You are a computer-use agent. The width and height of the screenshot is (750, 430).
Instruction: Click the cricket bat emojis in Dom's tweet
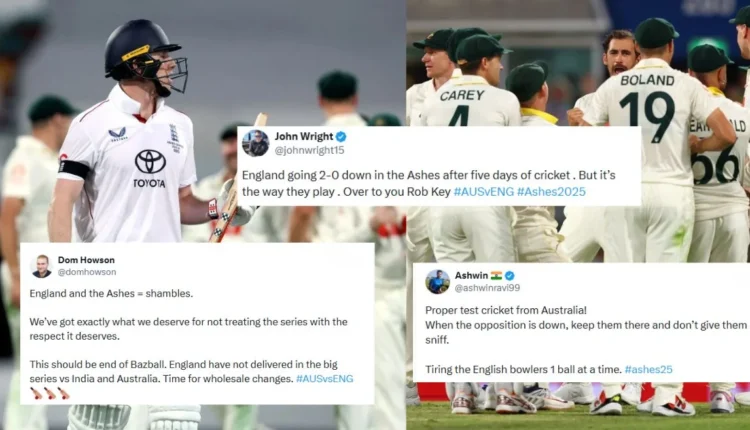(50, 393)
